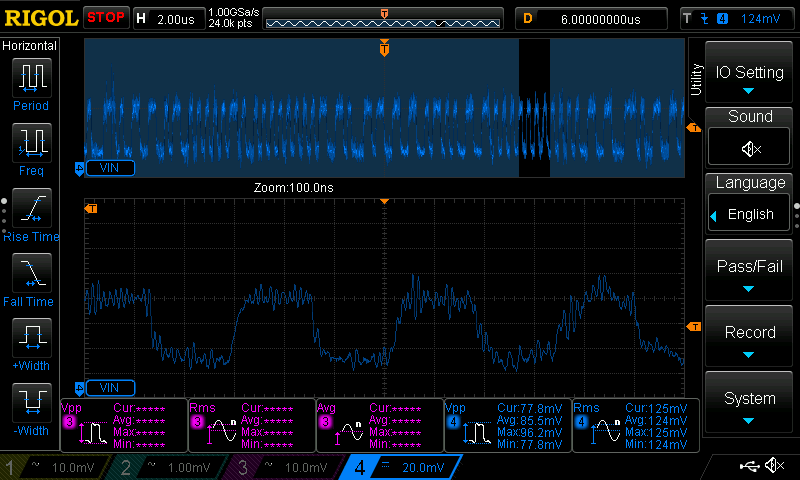Click the orange trigger level marker beside zoom view
The height and width of the screenshot is (480, 800).
[x=693, y=326]
